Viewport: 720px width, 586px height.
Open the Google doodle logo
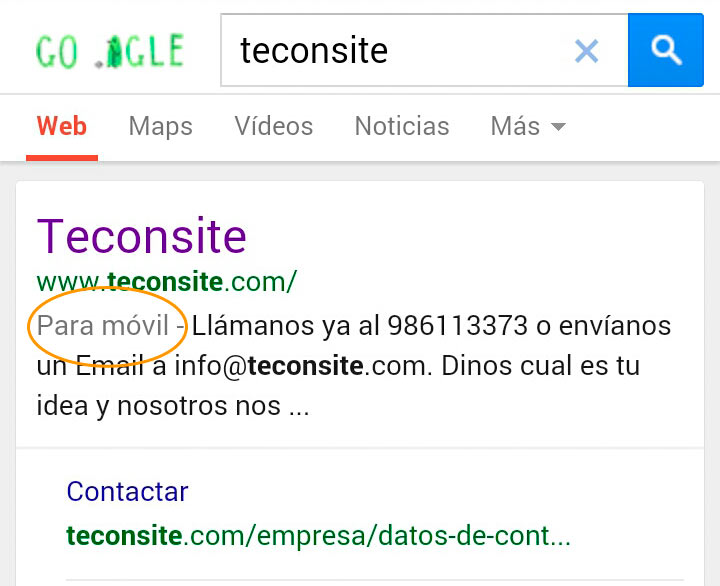[110, 51]
